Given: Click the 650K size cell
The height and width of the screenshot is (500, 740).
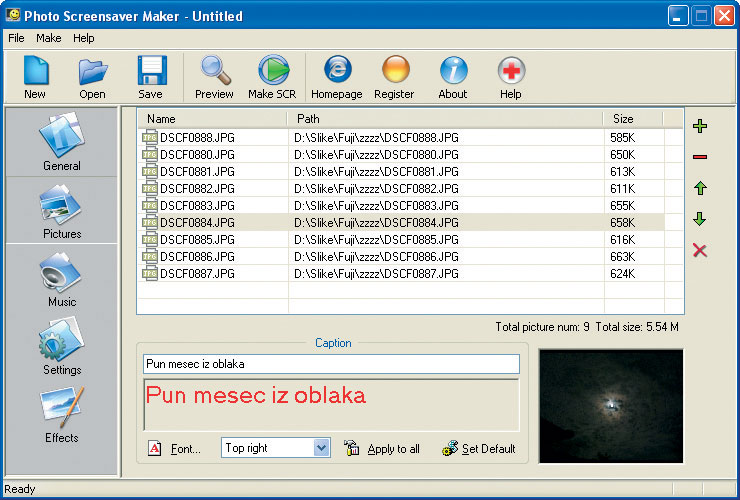Looking at the screenshot, I should click(622, 154).
